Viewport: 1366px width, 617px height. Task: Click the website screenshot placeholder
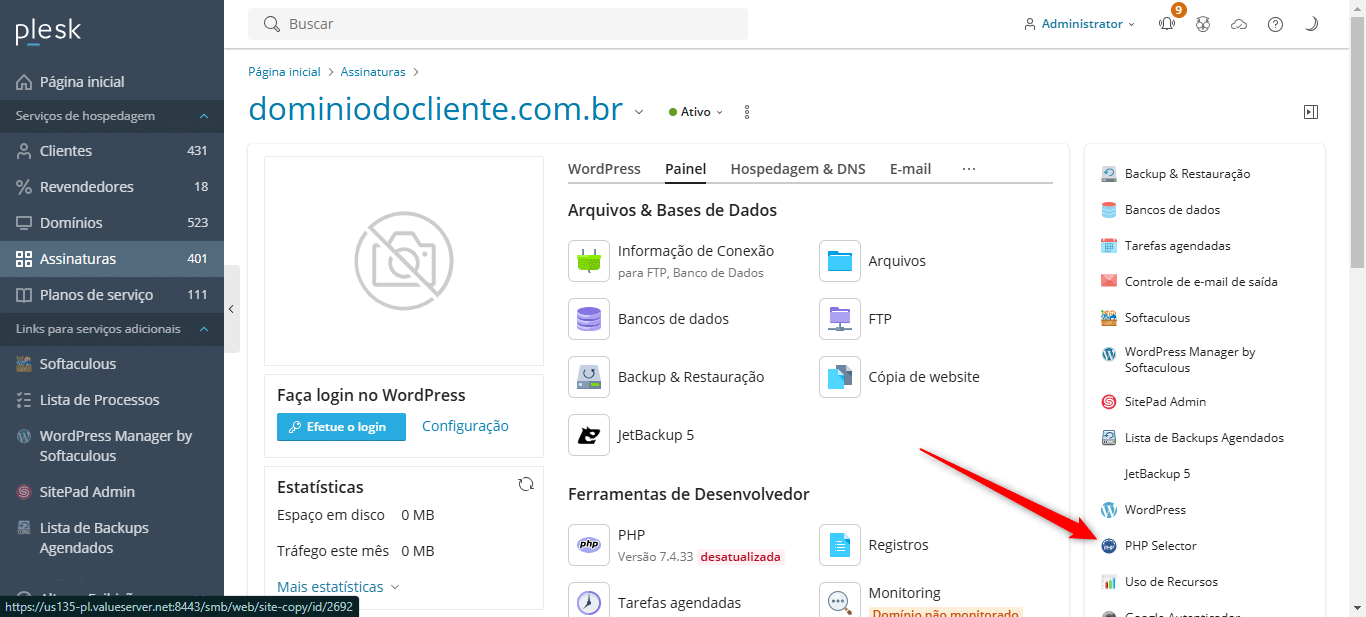[x=404, y=261]
